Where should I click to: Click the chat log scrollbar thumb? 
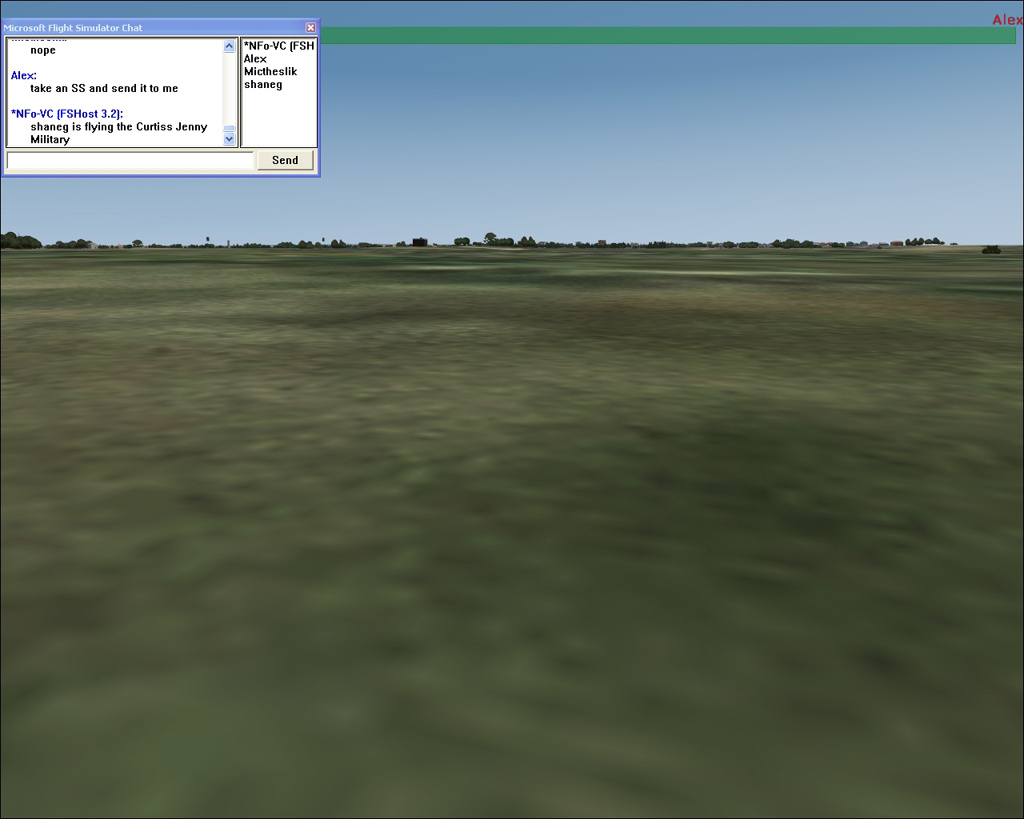(x=229, y=128)
